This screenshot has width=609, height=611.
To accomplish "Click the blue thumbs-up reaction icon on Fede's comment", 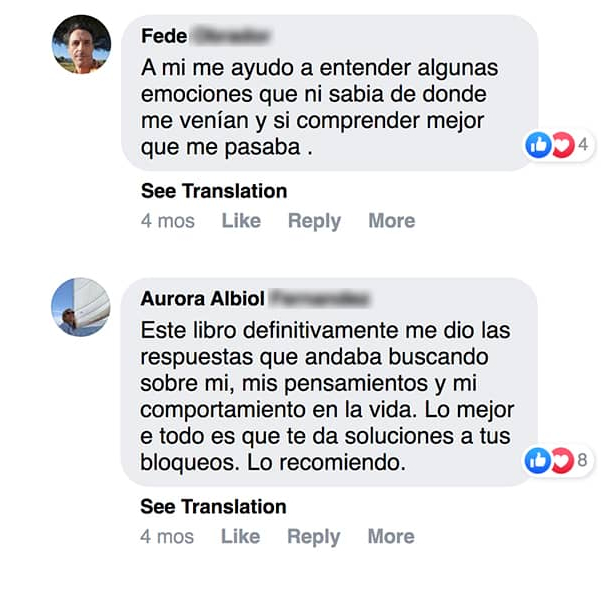I will click(x=538, y=146).
